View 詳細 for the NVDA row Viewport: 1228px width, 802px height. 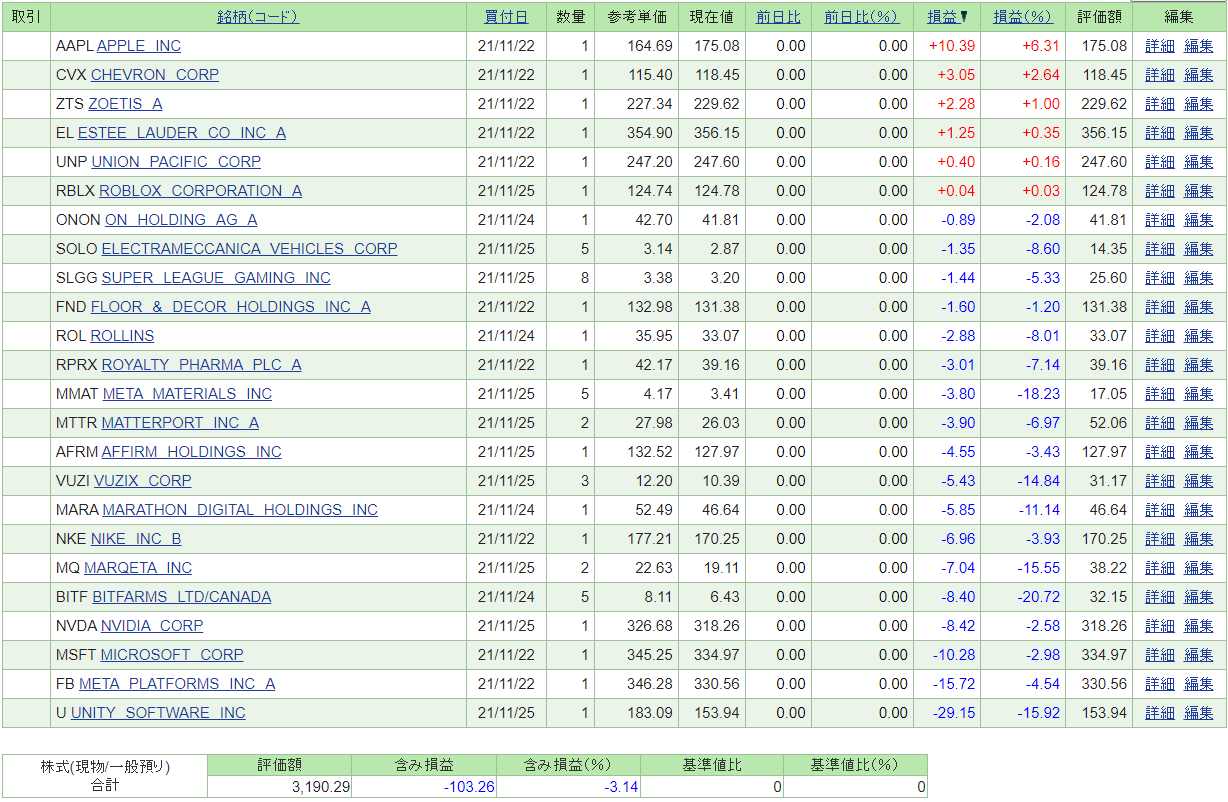tap(1160, 626)
